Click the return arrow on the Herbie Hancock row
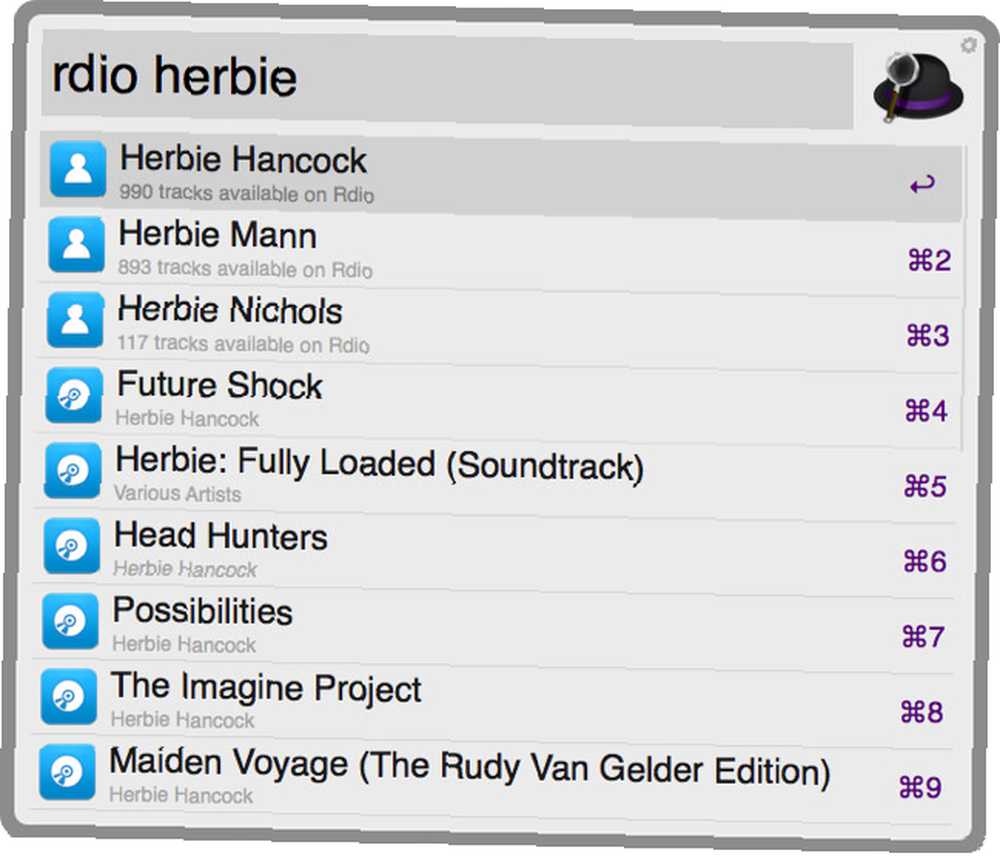Screen dimensions: 1000x856 click(922, 184)
